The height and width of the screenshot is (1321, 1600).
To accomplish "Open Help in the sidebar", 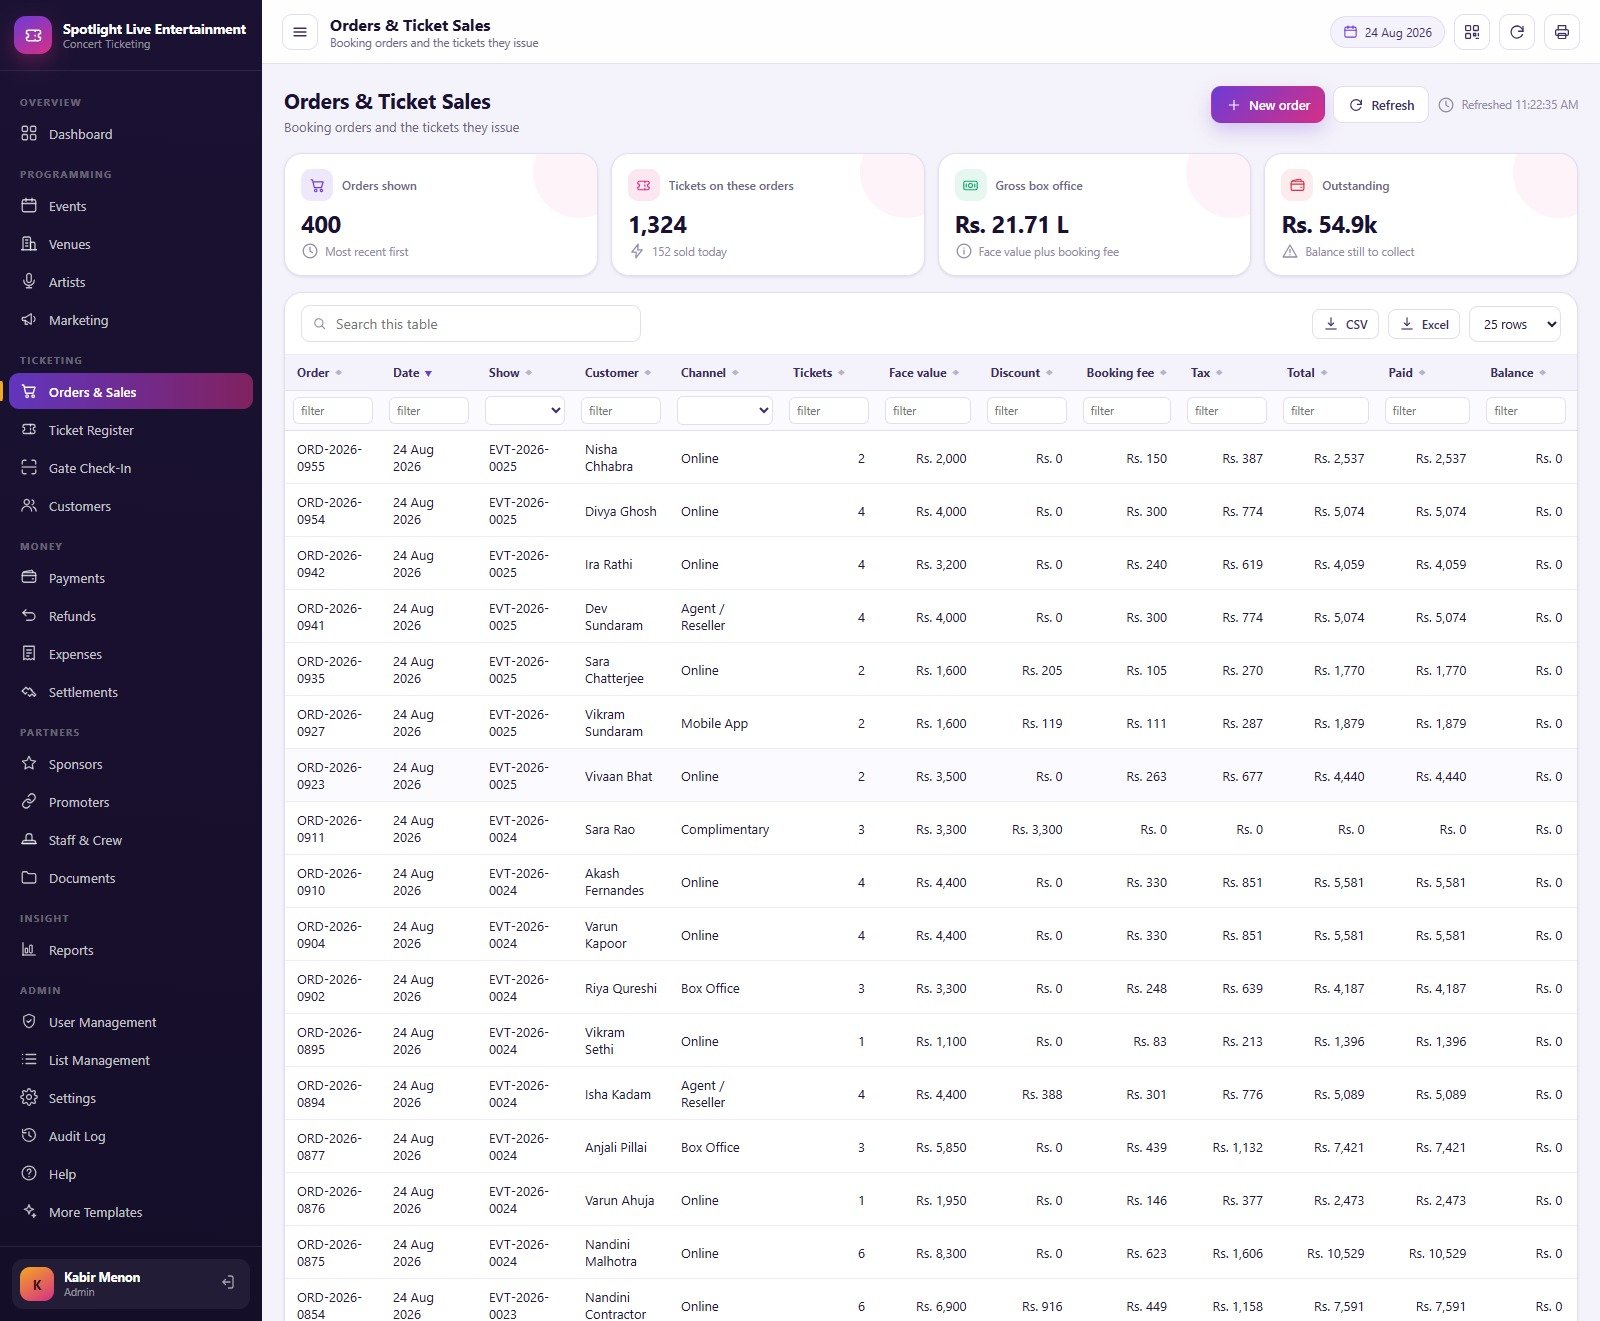I will [x=131, y=1174].
